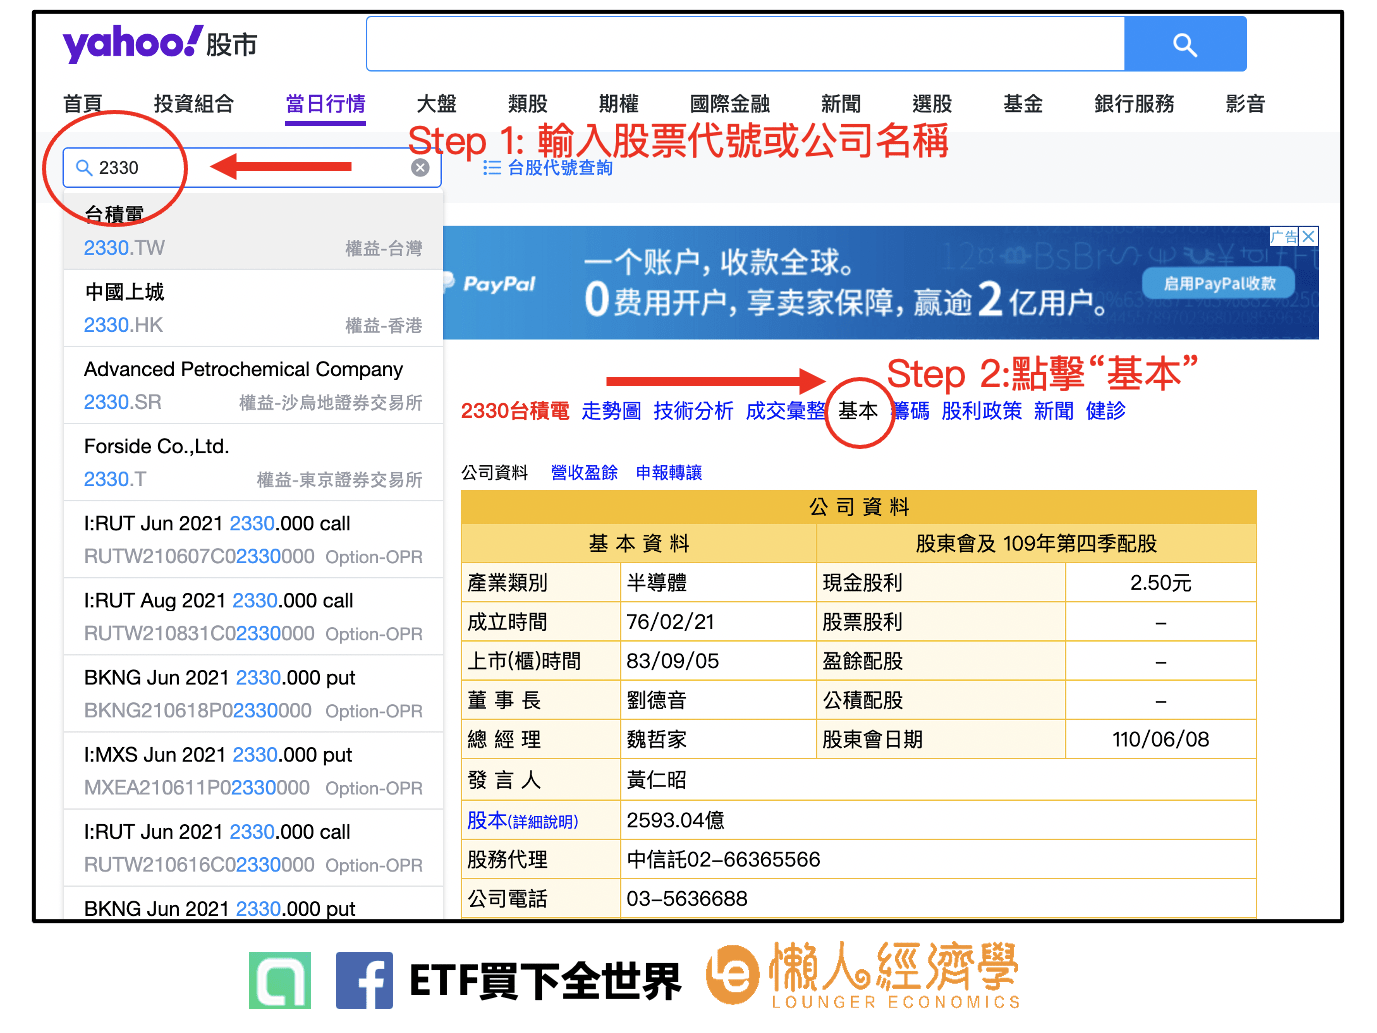Screen dimensions: 1377x1033
Task: Select the RUTW210607C02330000 option suggestion
Action: (x=253, y=539)
